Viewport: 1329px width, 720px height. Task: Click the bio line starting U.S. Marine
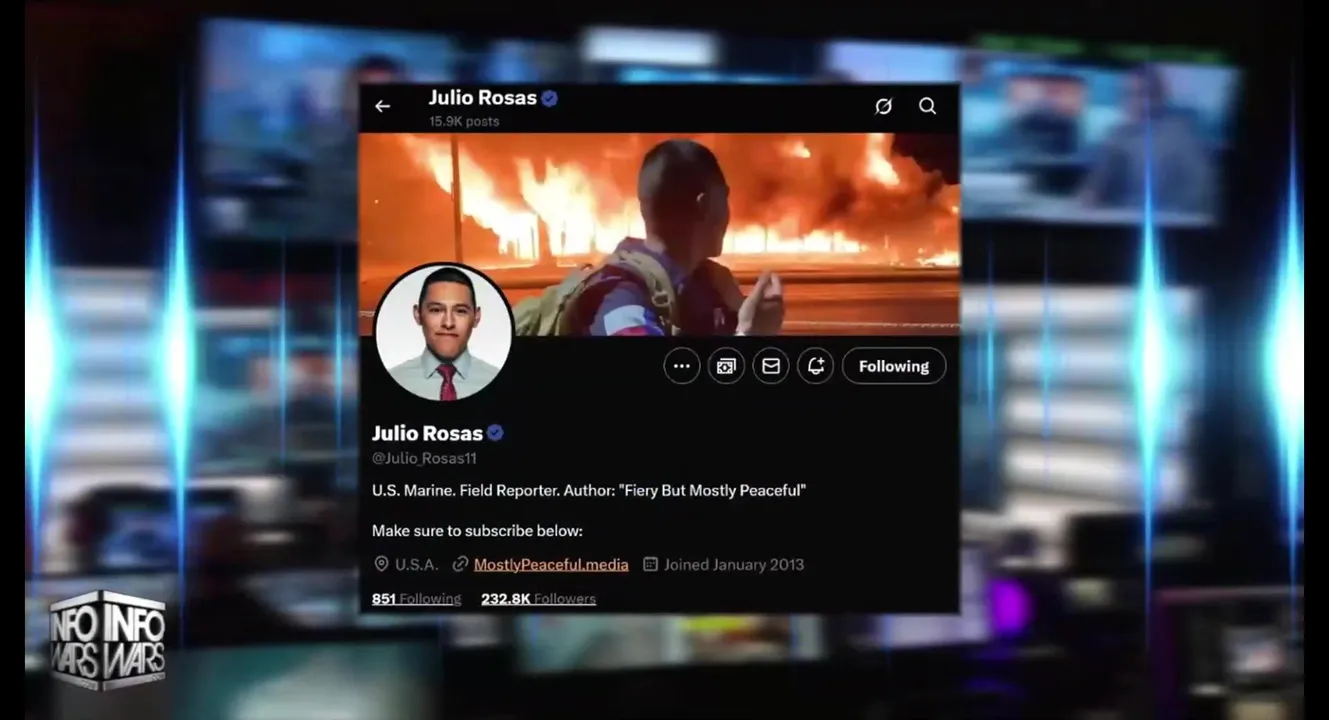[x=589, y=491]
